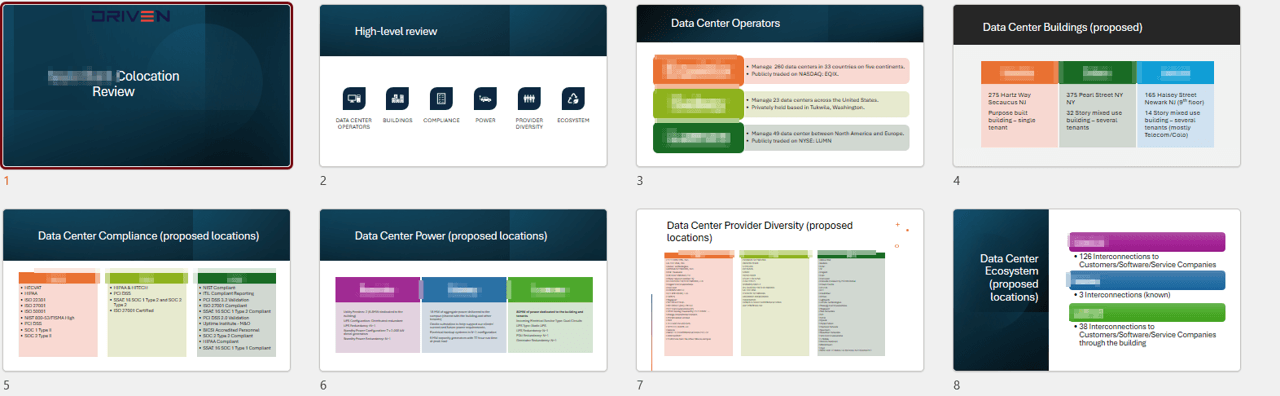Select the Data Center Ecosystem slide thumbnail

(1096, 290)
